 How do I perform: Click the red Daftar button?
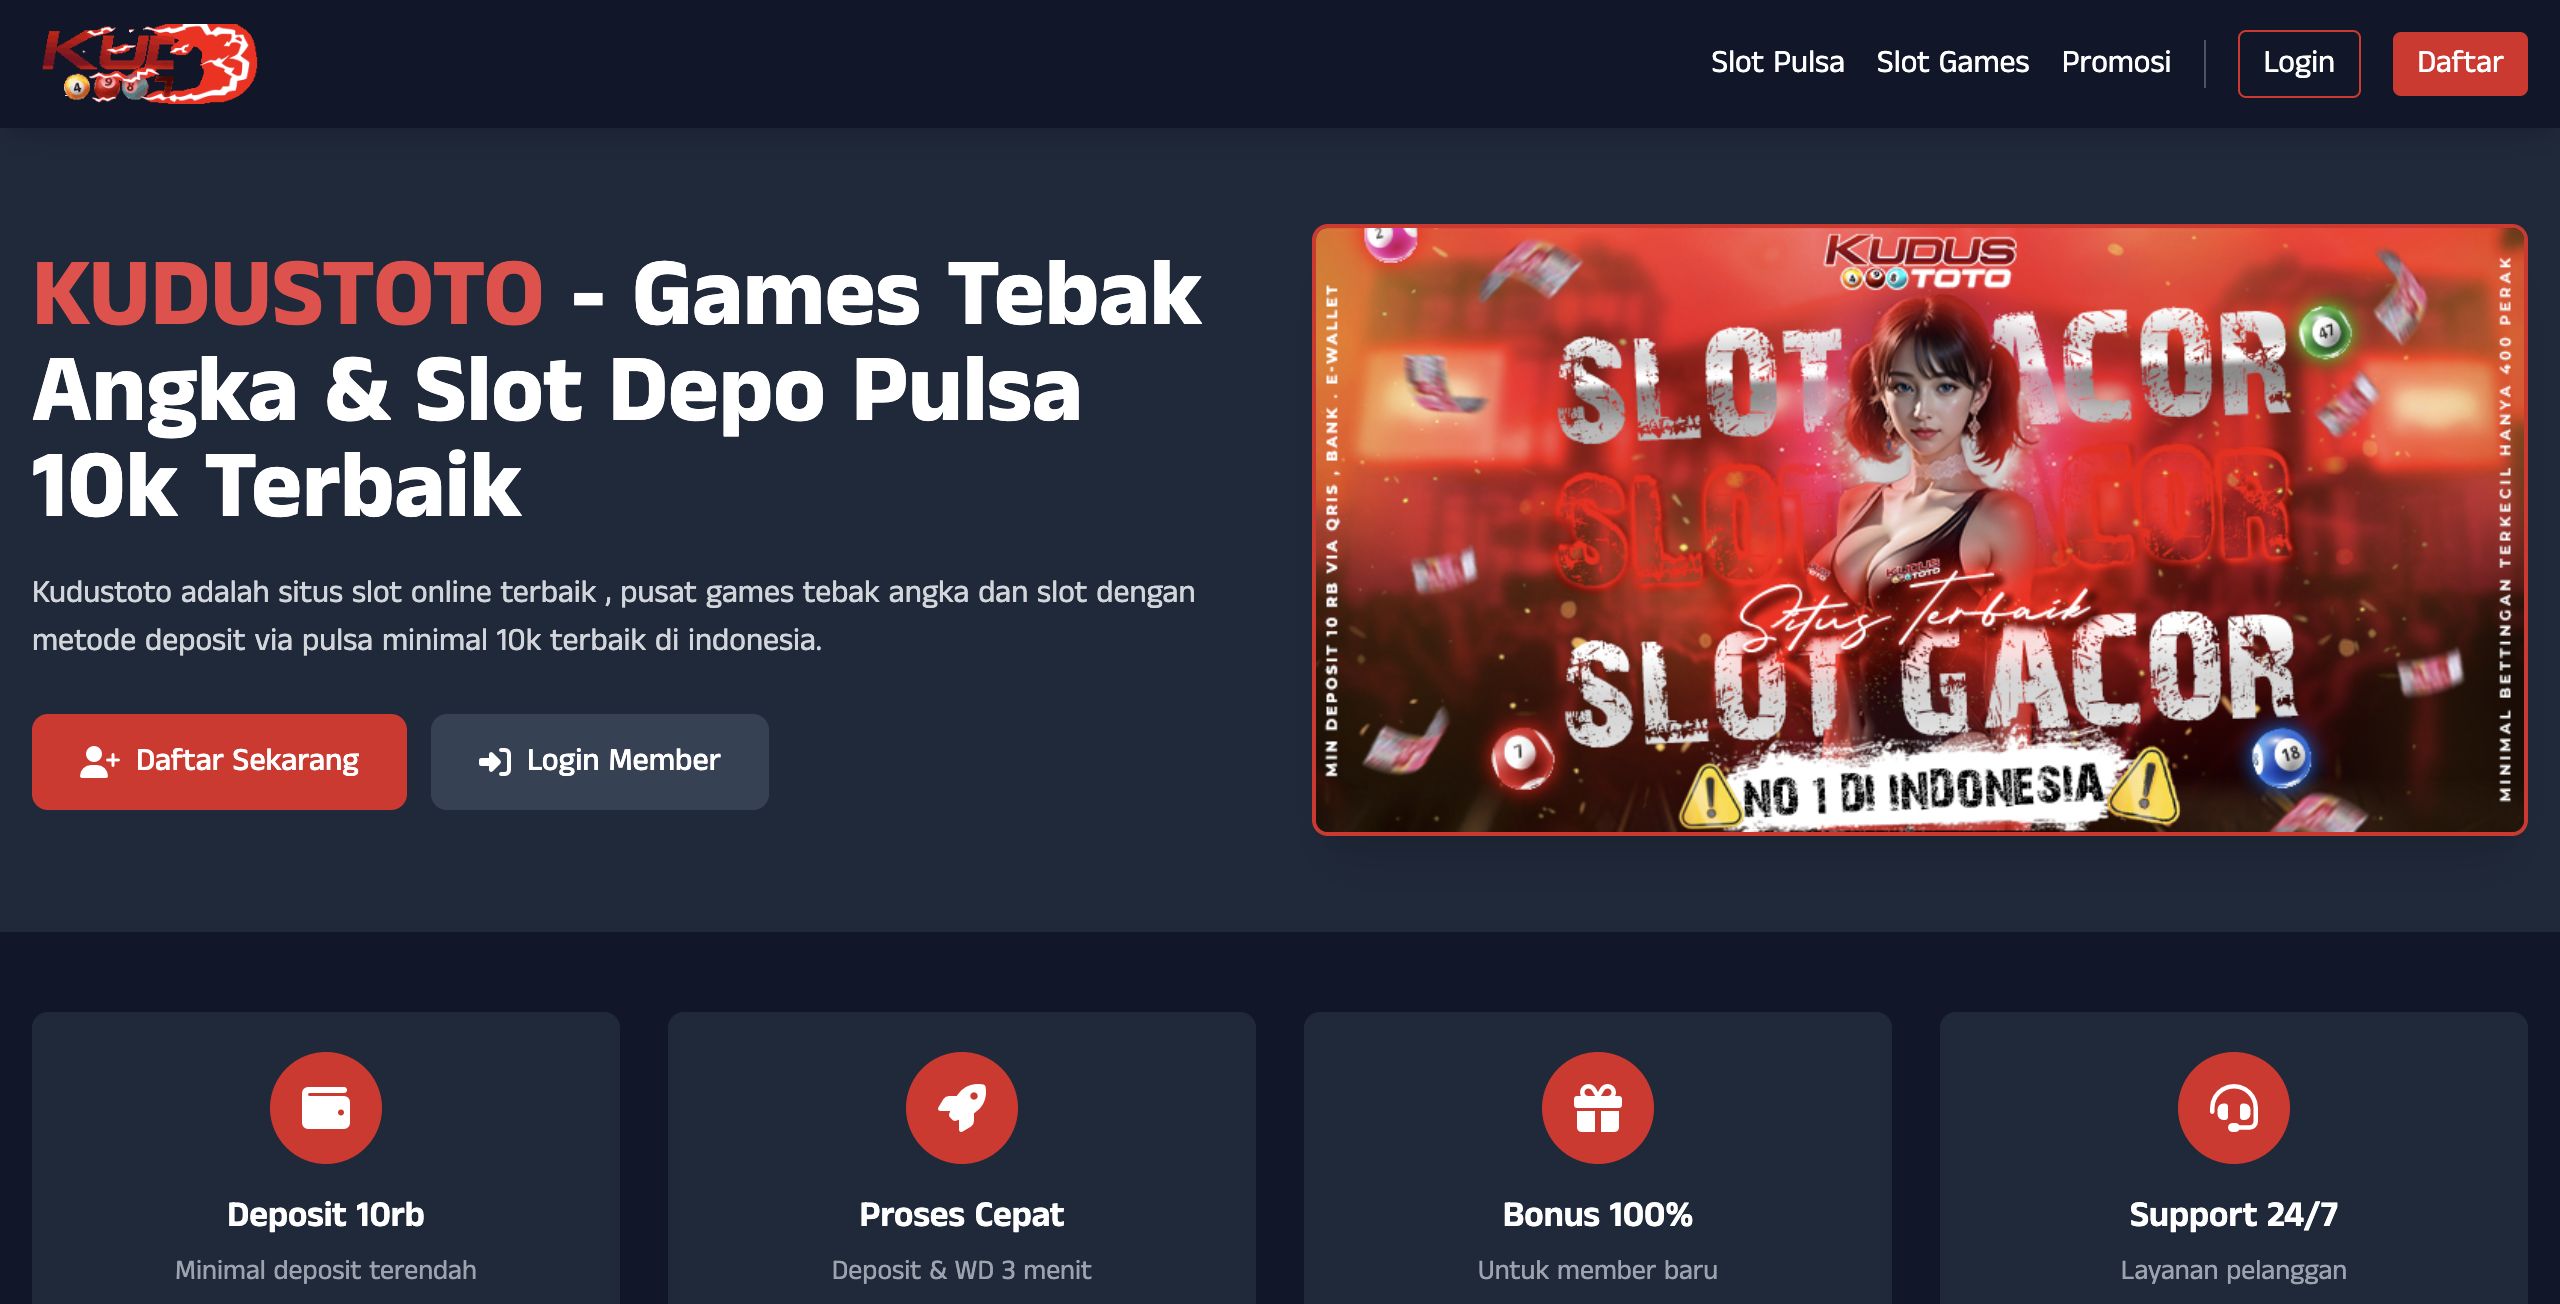click(2460, 64)
